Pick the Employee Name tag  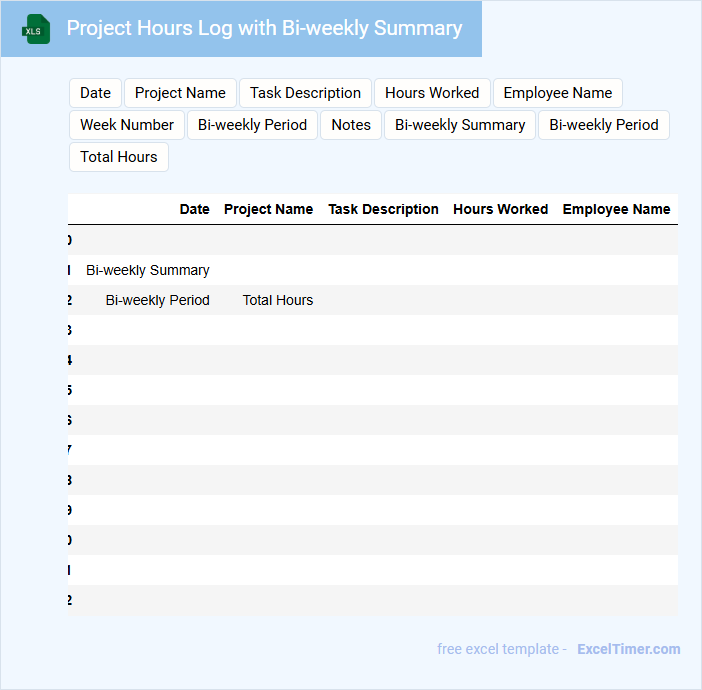click(x=557, y=93)
